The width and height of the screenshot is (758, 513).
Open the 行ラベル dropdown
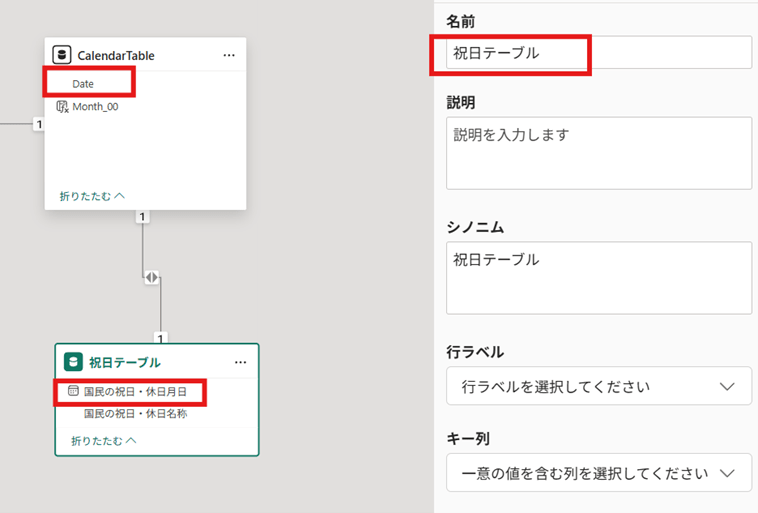(598, 386)
